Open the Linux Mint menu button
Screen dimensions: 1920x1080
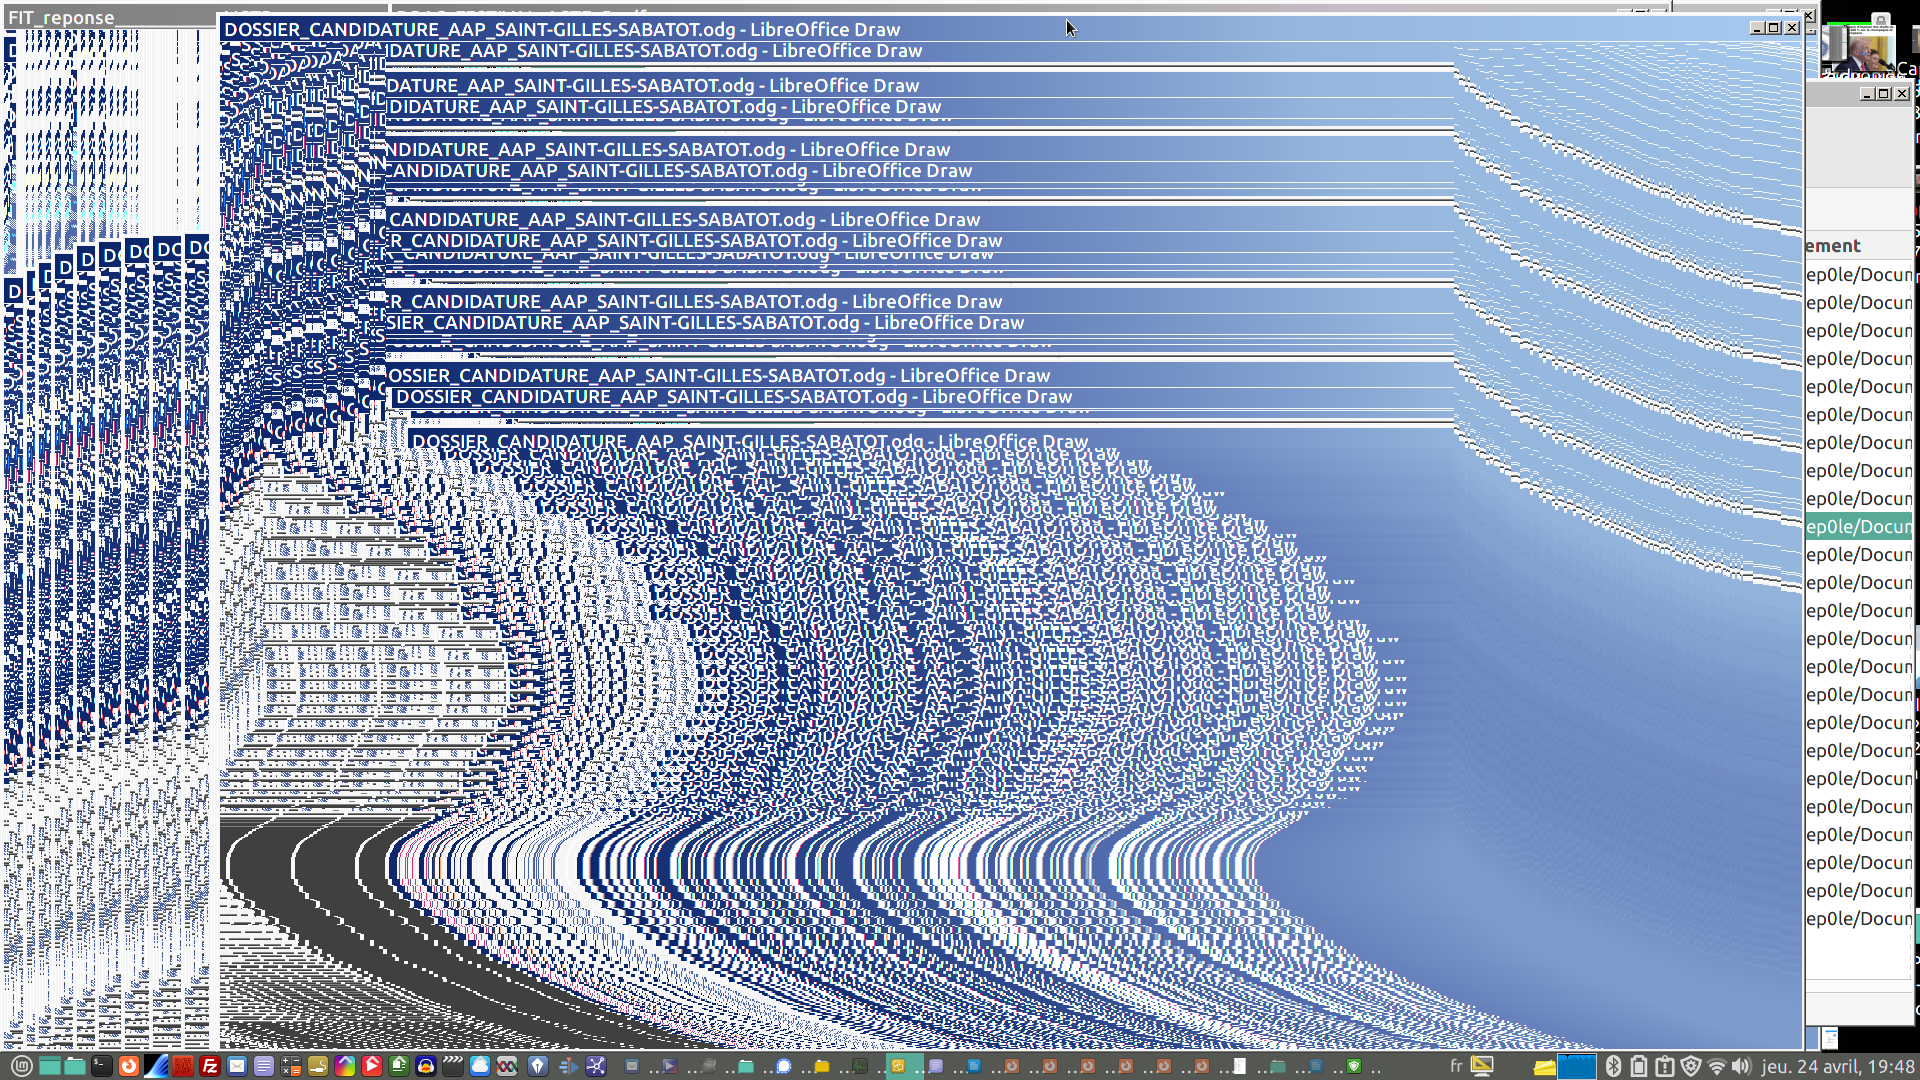pos(22,1066)
